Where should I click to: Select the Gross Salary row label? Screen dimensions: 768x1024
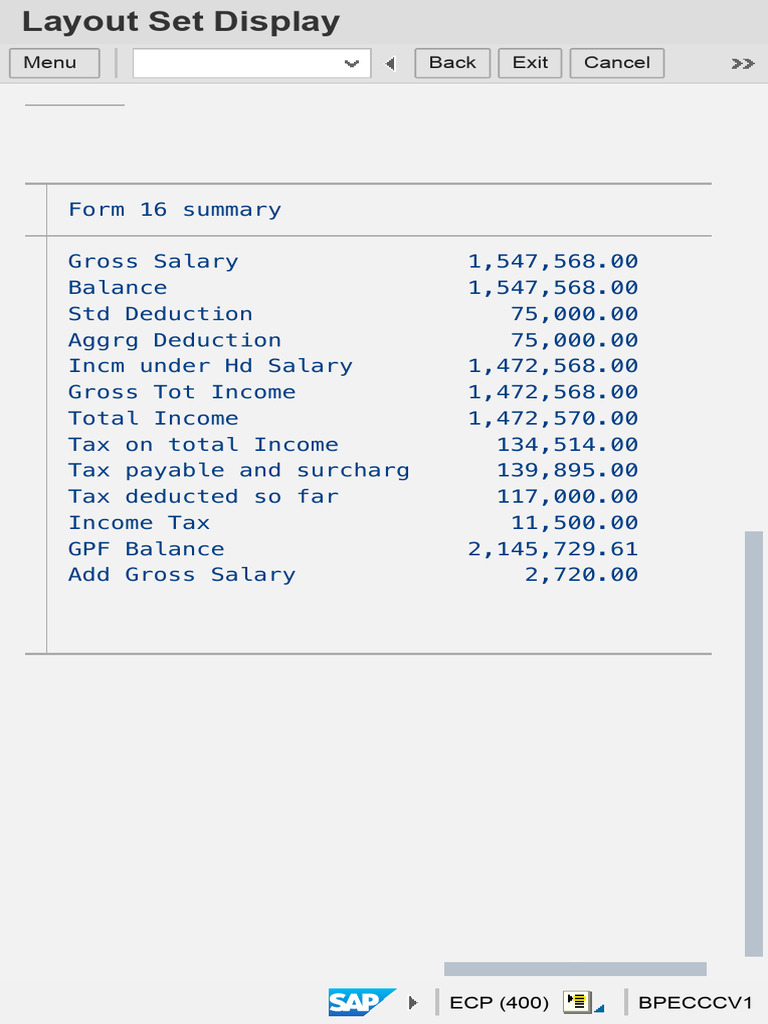point(153,261)
